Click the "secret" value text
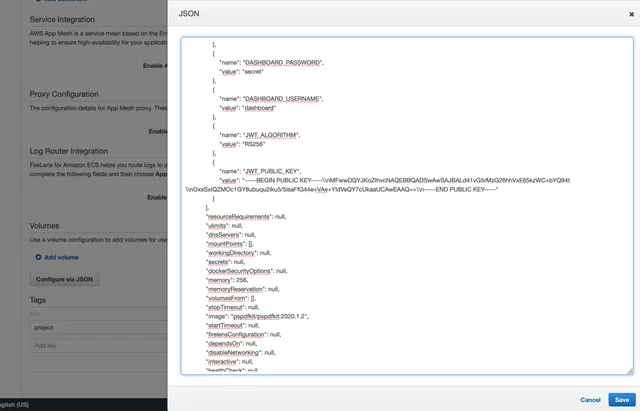 (253, 71)
